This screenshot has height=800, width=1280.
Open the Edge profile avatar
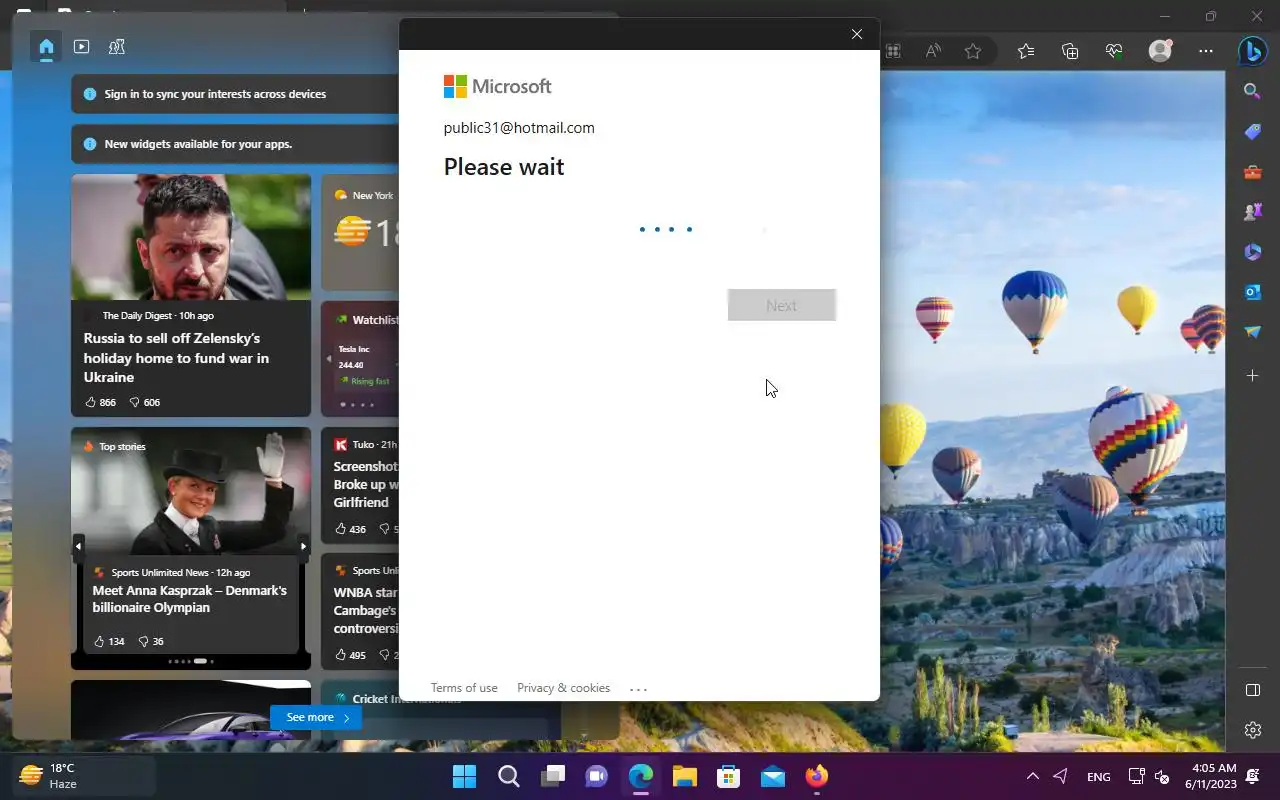(1160, 51)
